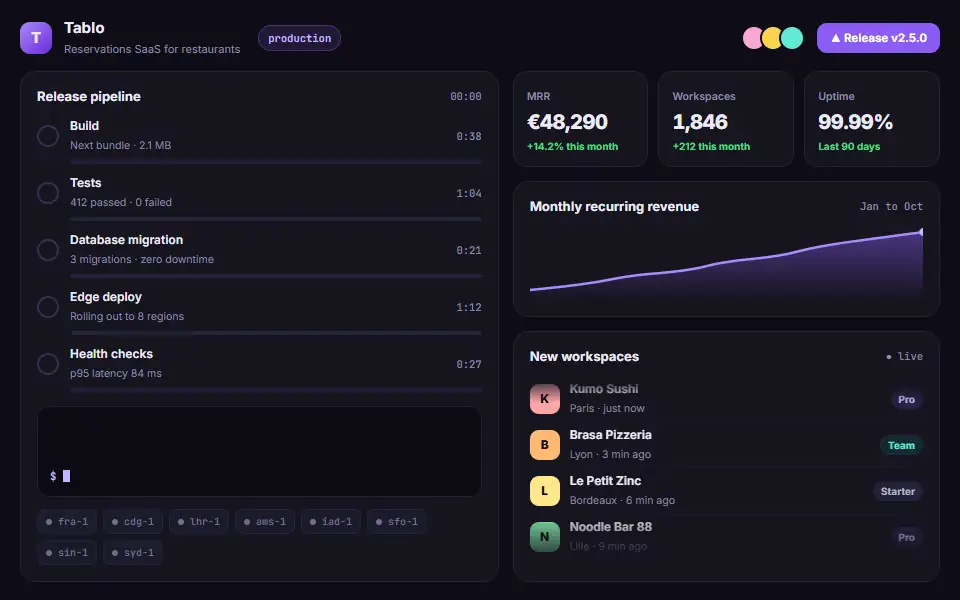The image size is (960, 600).
Task: Open the yellow team member avatar
Action: point(772,38)
